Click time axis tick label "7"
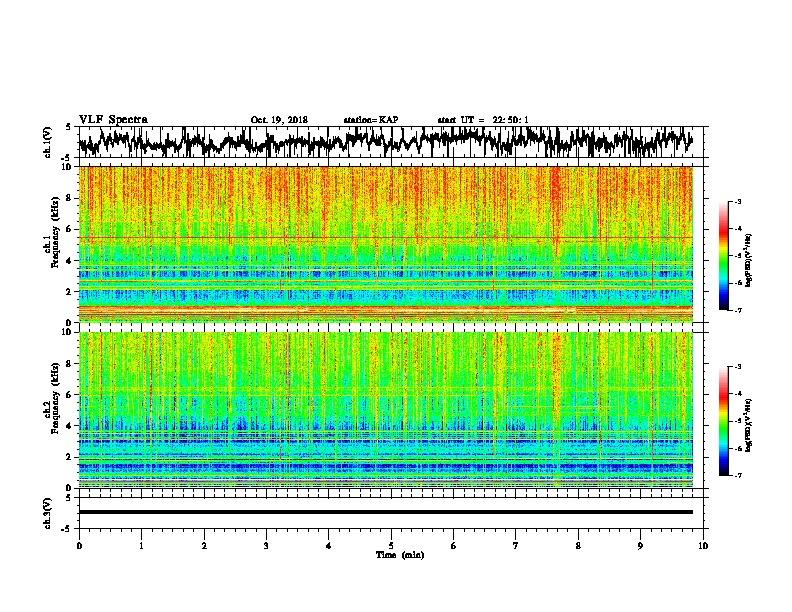Screen dimensions: 792x612 click(516, 546)
